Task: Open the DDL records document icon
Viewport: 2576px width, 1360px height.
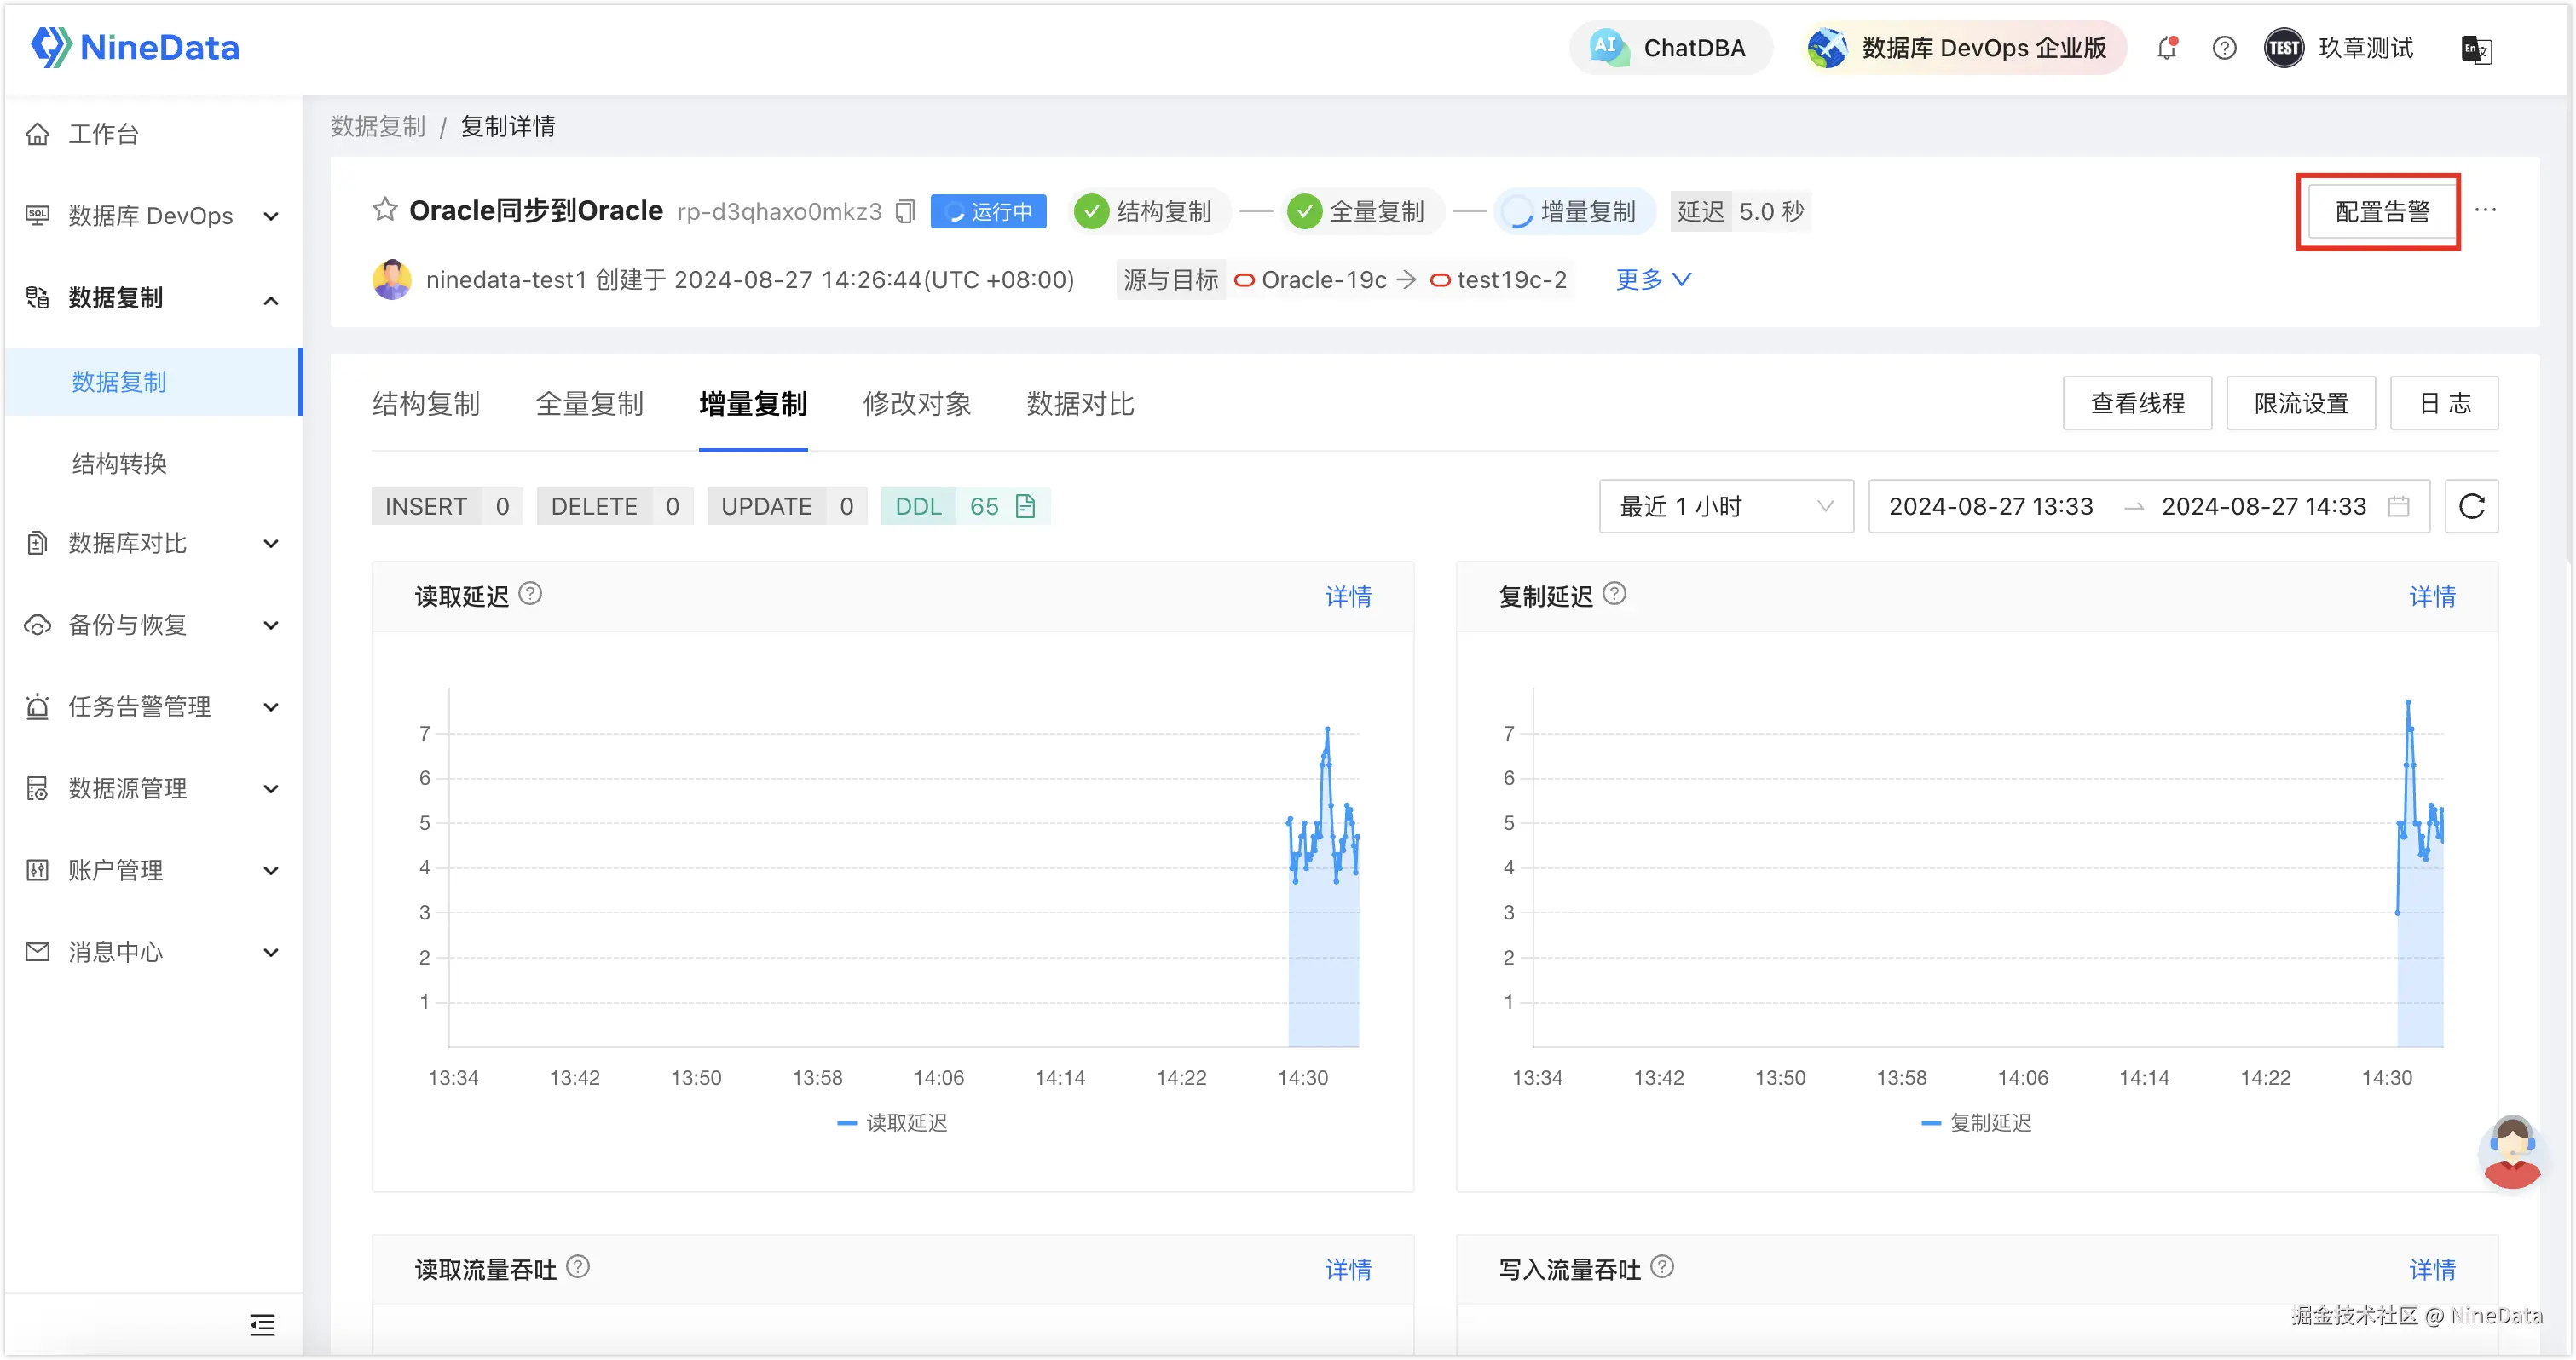Action: pos(1025,507)
